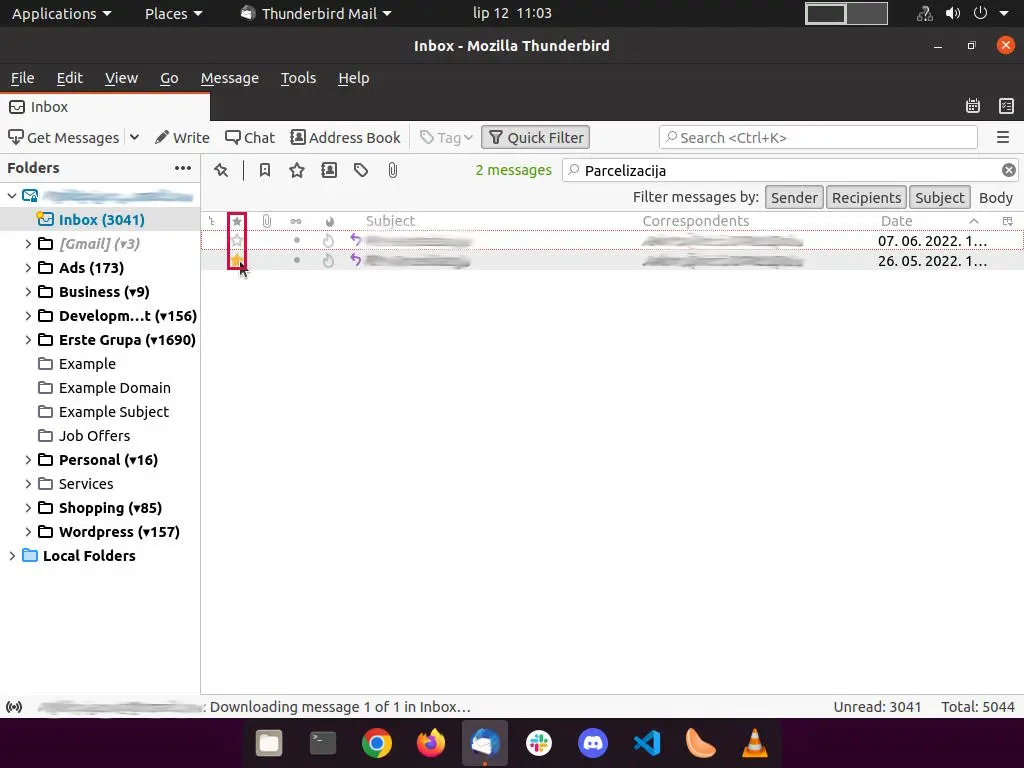Filter messages with attachments
This screenshot has height=768, width=1024.
392,170
